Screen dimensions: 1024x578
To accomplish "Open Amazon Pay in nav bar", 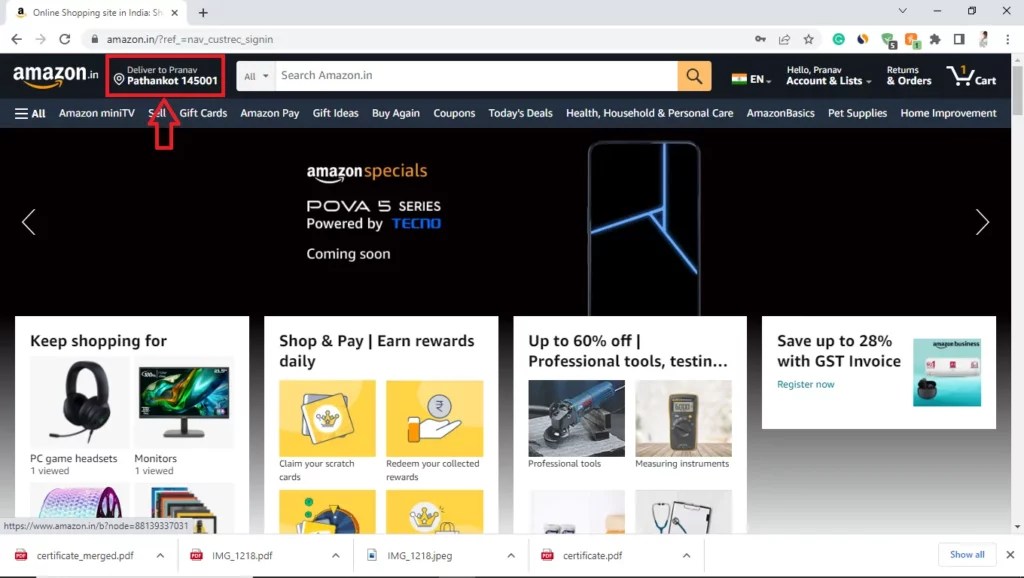I will (x=270, y=114).
